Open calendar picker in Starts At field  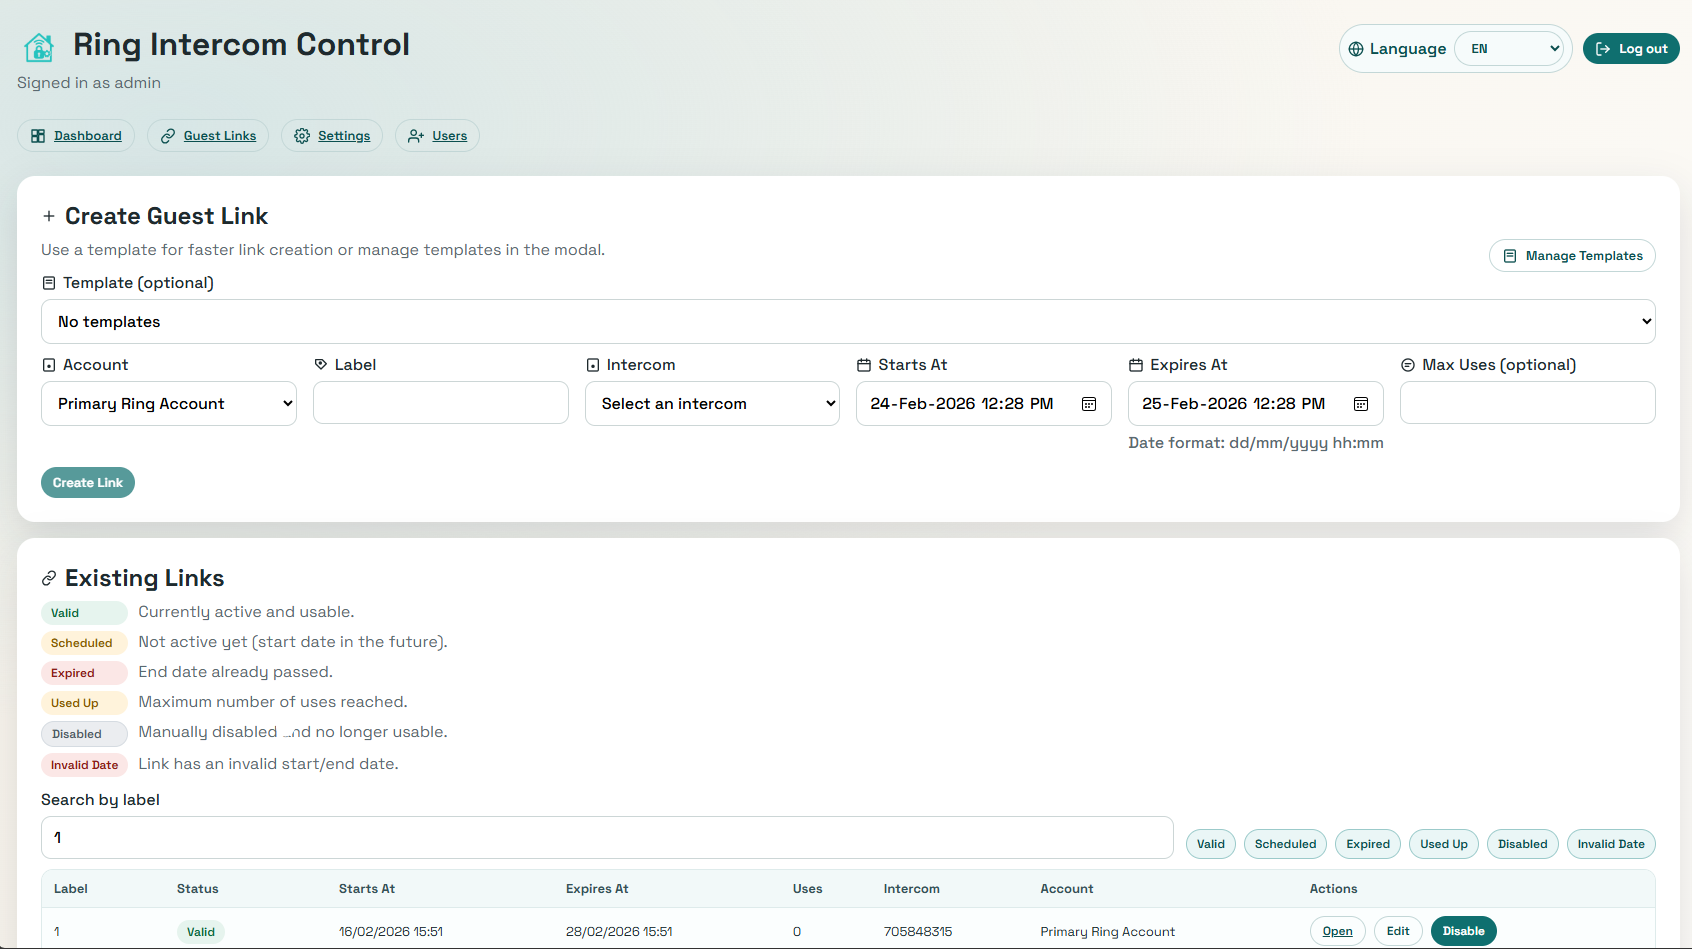coord(1089,404)
